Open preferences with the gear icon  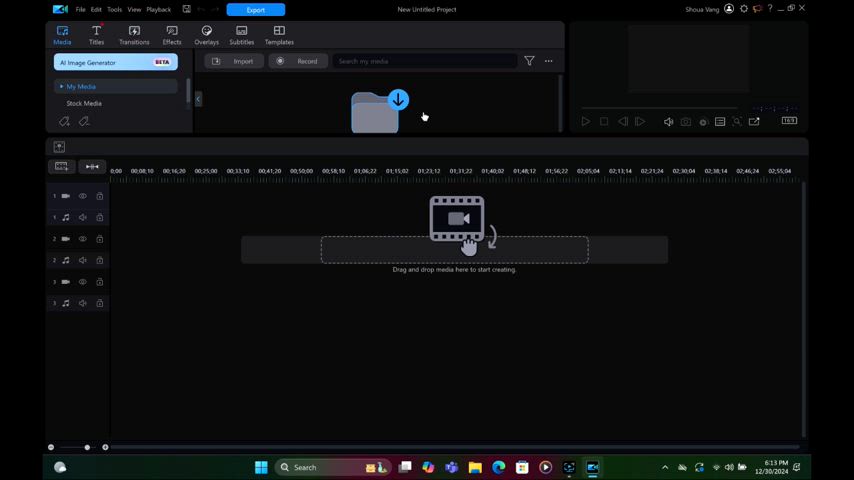743,9
